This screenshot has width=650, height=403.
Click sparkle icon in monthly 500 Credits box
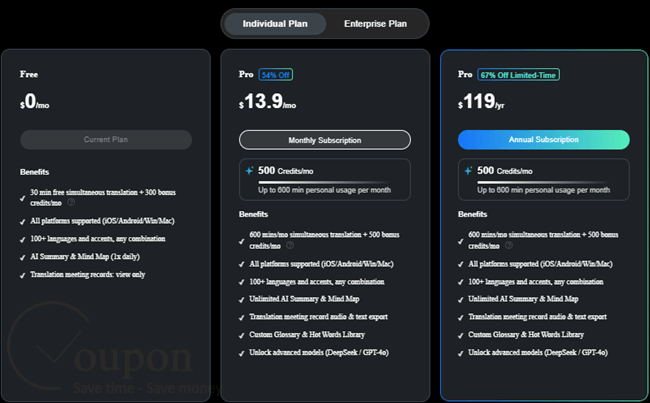point(249,171)
